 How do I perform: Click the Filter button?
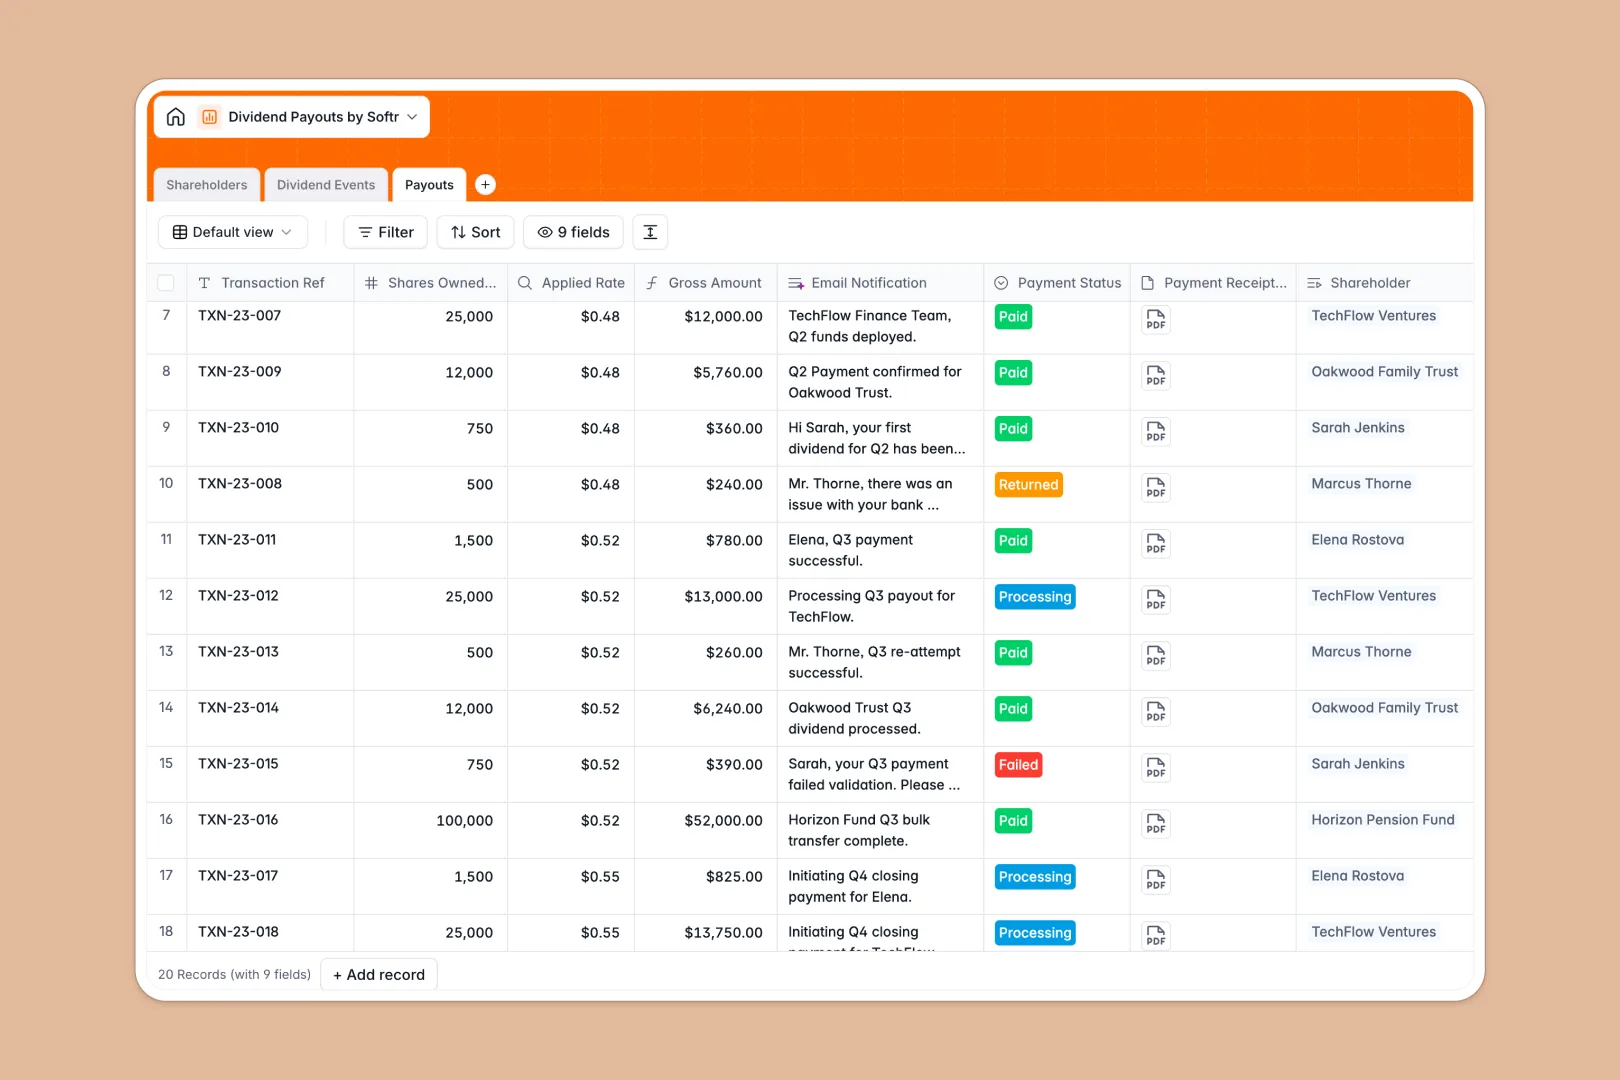386,232
